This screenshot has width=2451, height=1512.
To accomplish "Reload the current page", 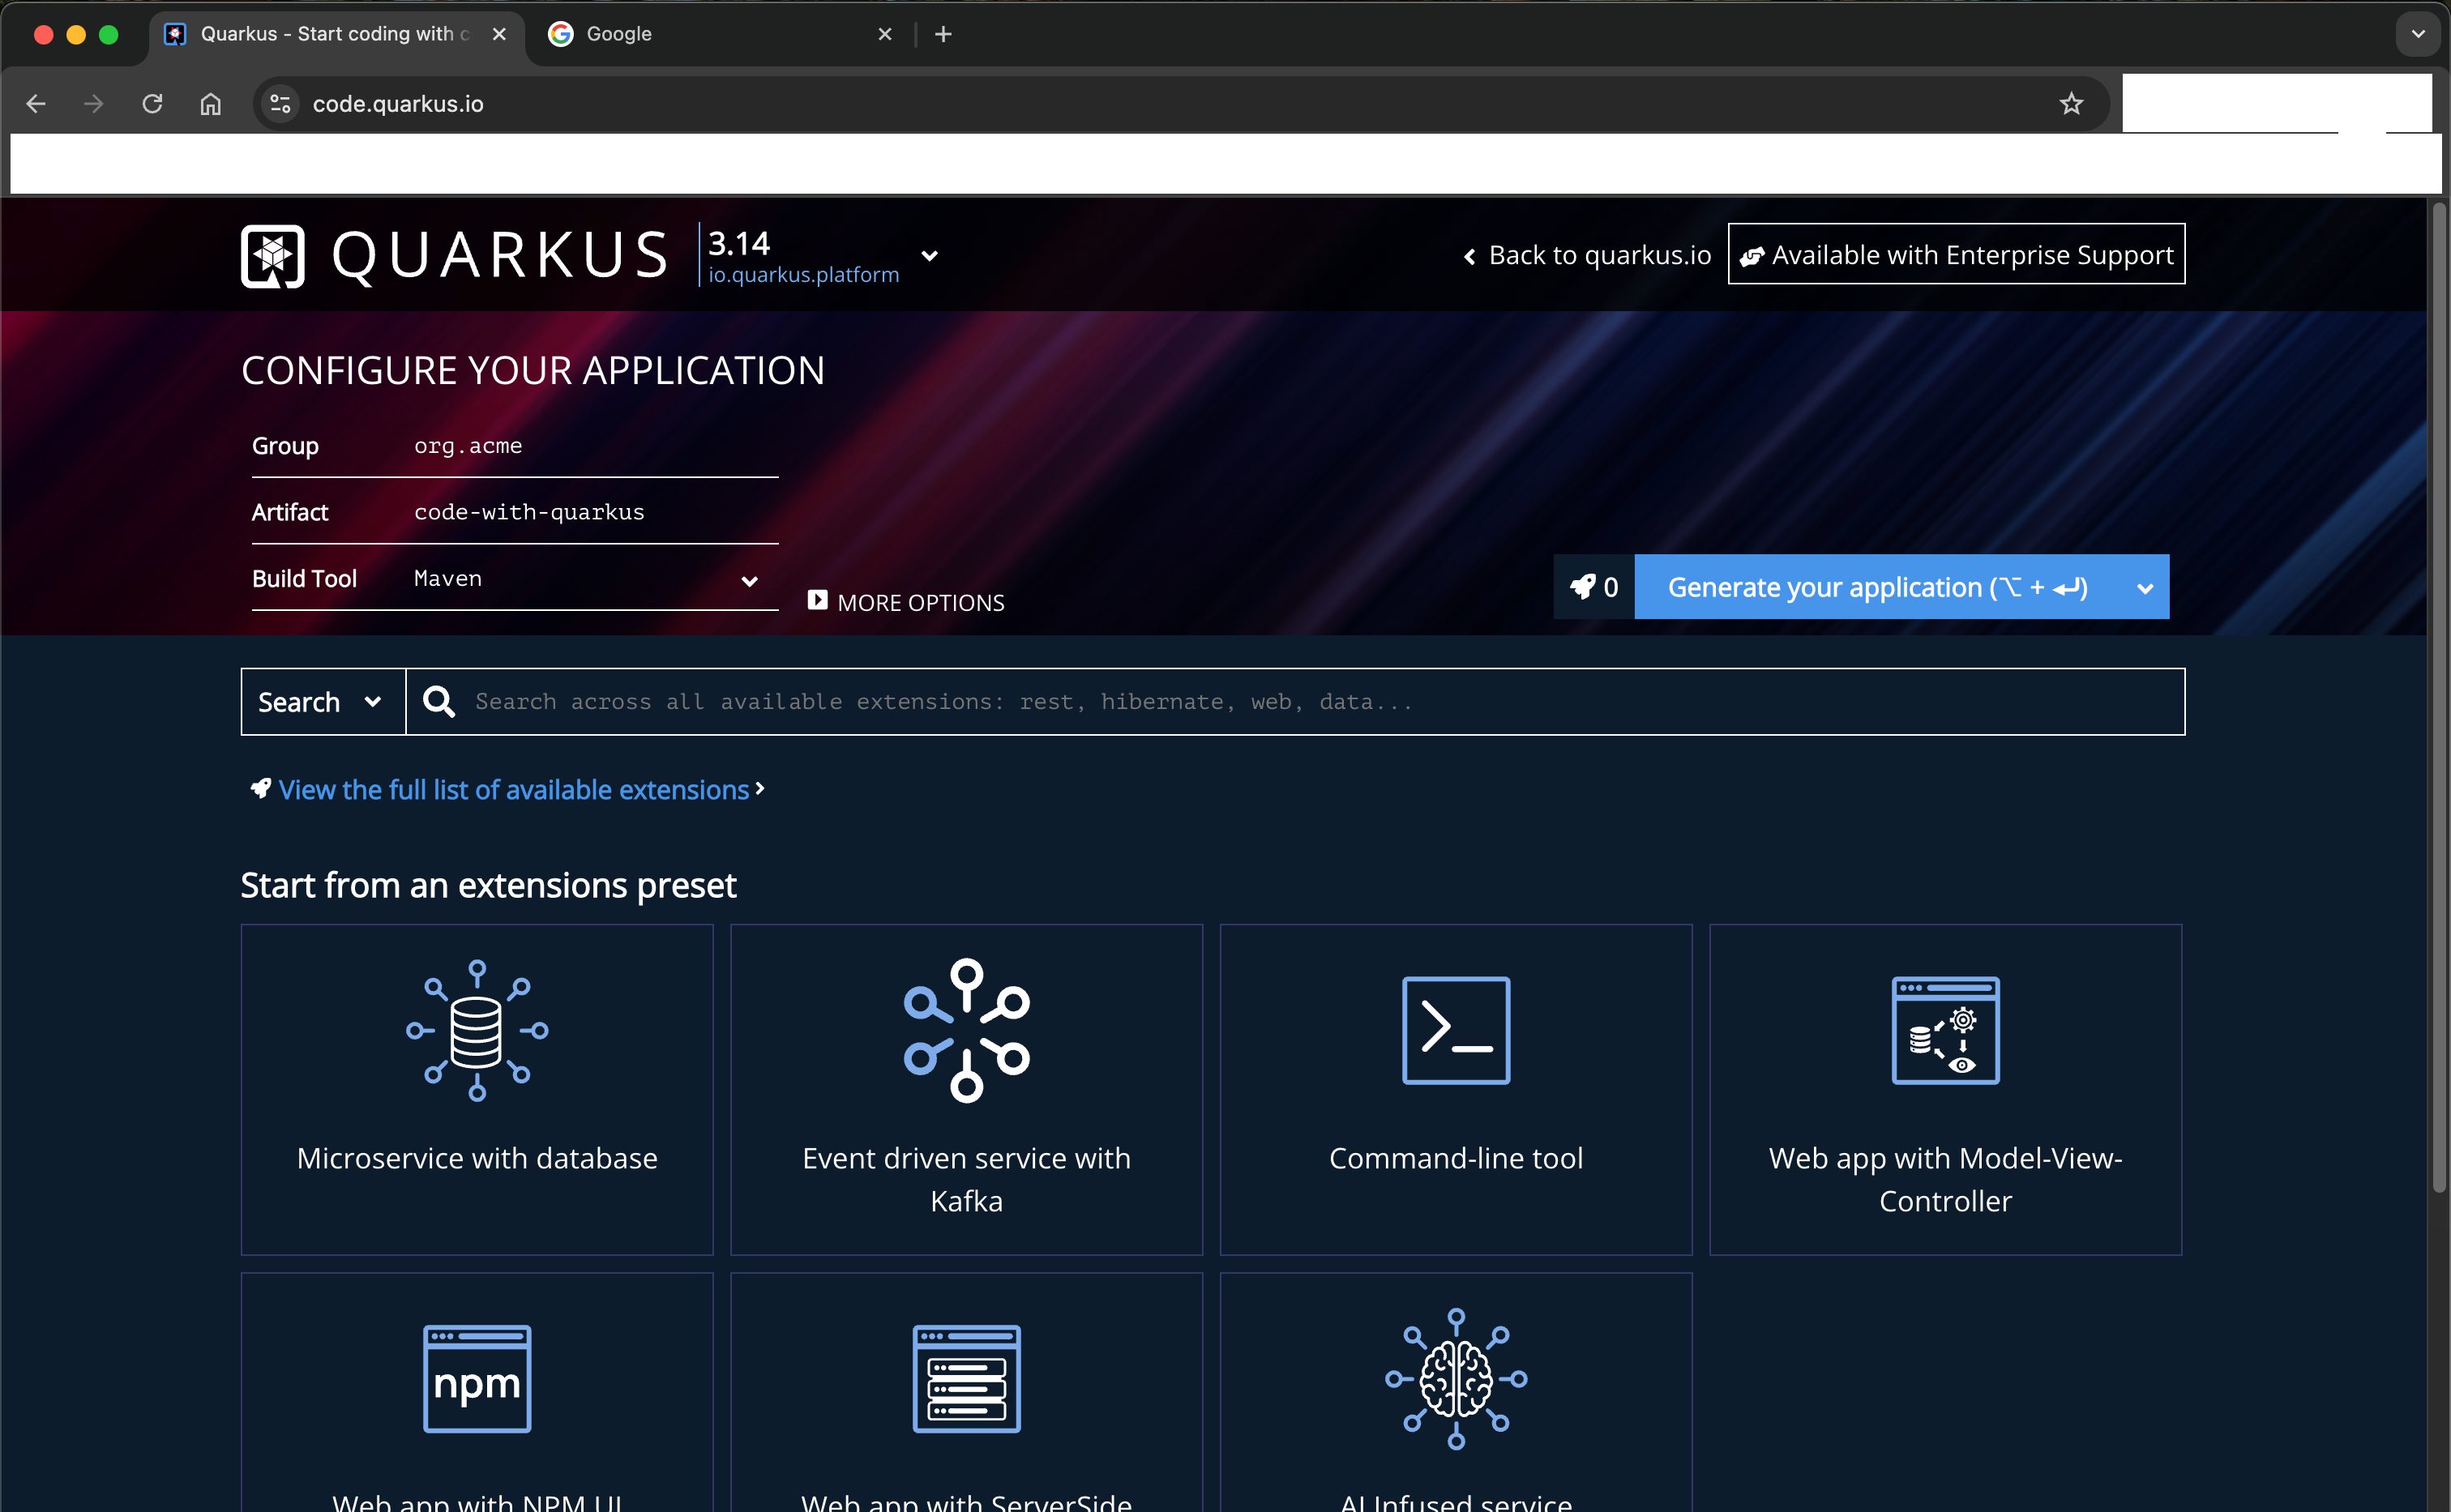I will 152,104.
